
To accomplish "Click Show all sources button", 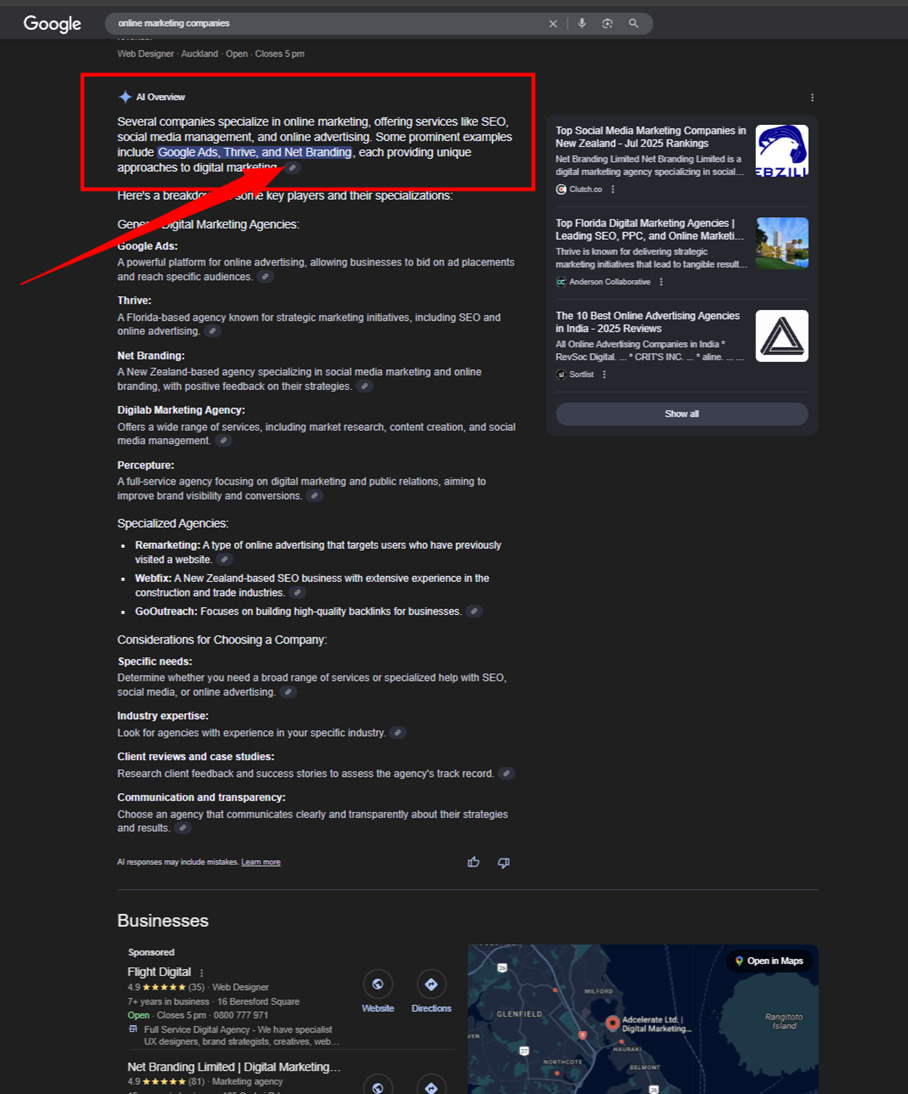I will pos(682,414).
